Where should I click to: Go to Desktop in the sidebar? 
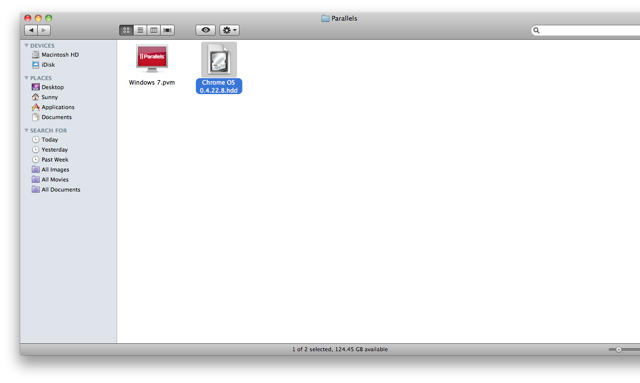pyautogui.click(x=48, y=87)
